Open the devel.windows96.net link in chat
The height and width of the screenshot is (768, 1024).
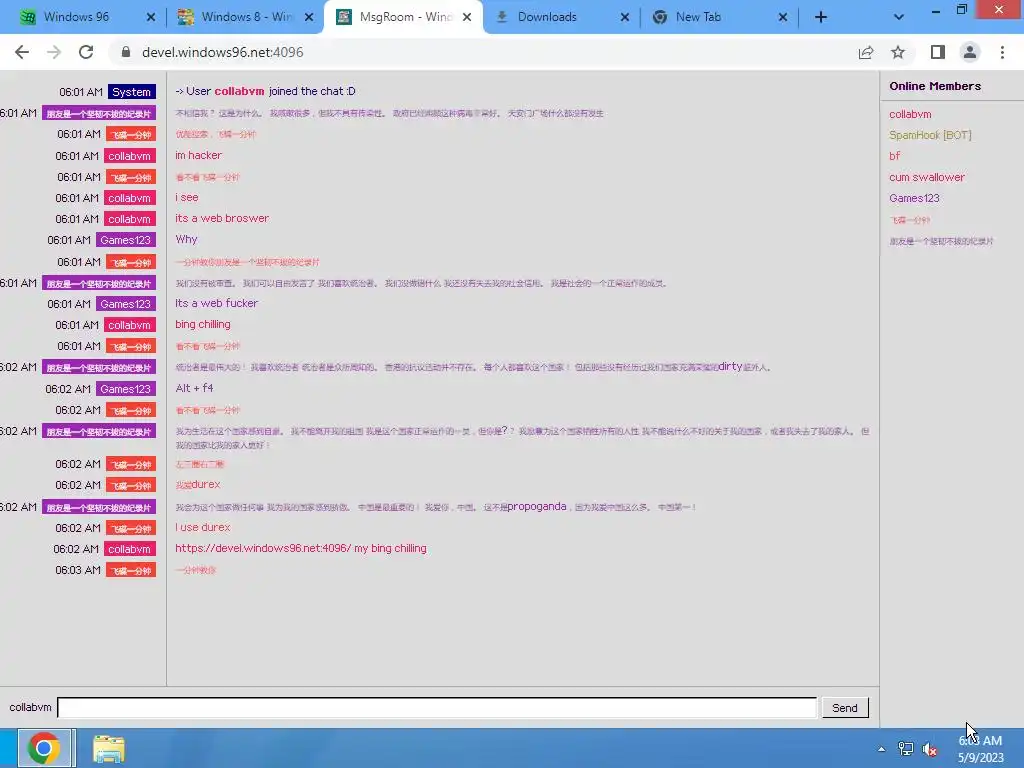pyautogui.click(x=263, y=548)
